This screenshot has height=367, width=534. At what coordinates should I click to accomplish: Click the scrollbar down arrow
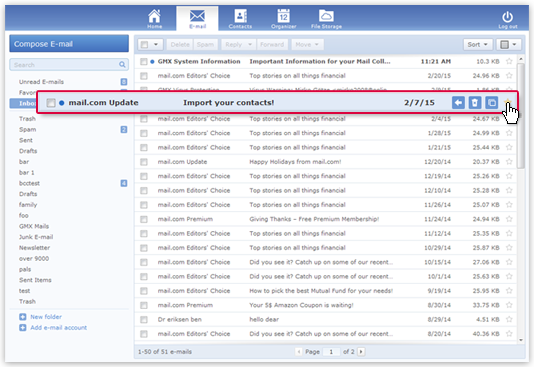pyautogui.click(x=521, y=340)
